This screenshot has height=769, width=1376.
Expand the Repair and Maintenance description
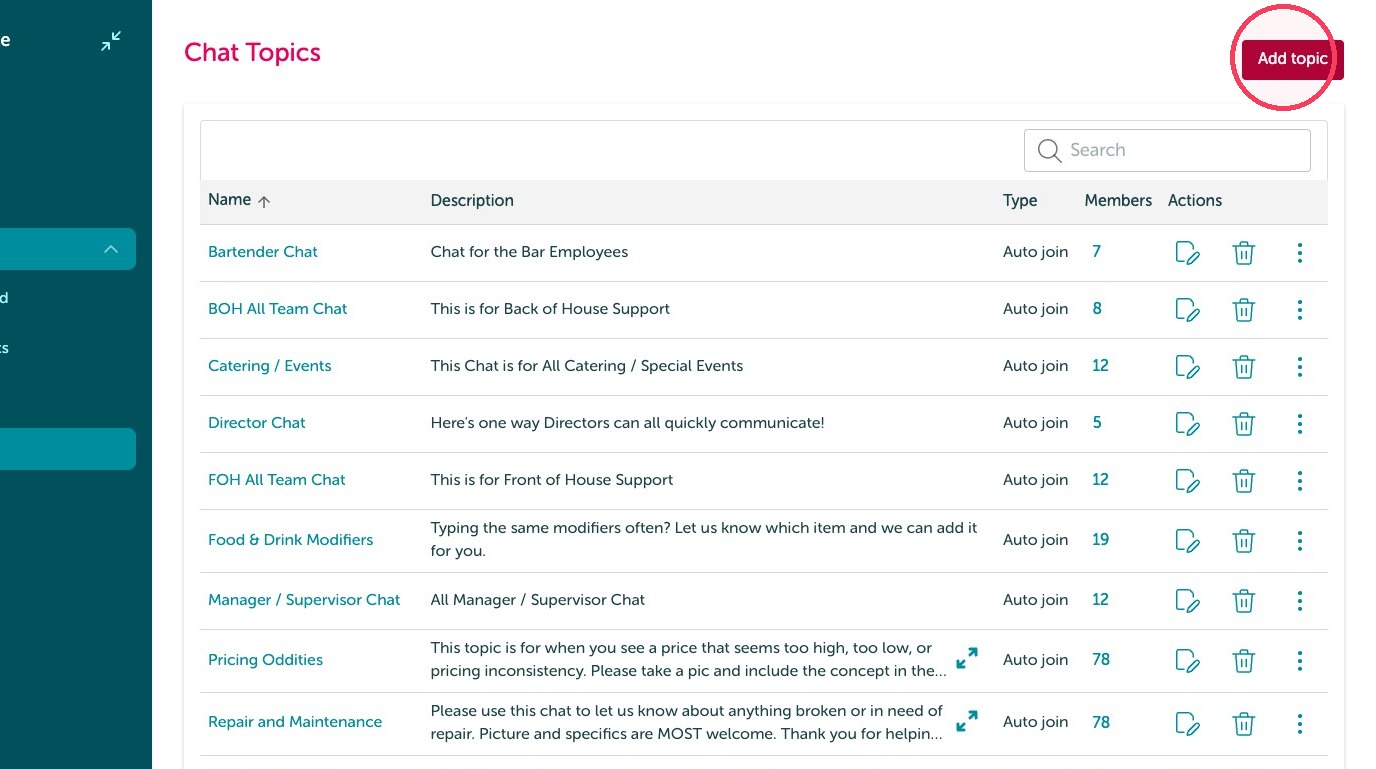point(967,720)
